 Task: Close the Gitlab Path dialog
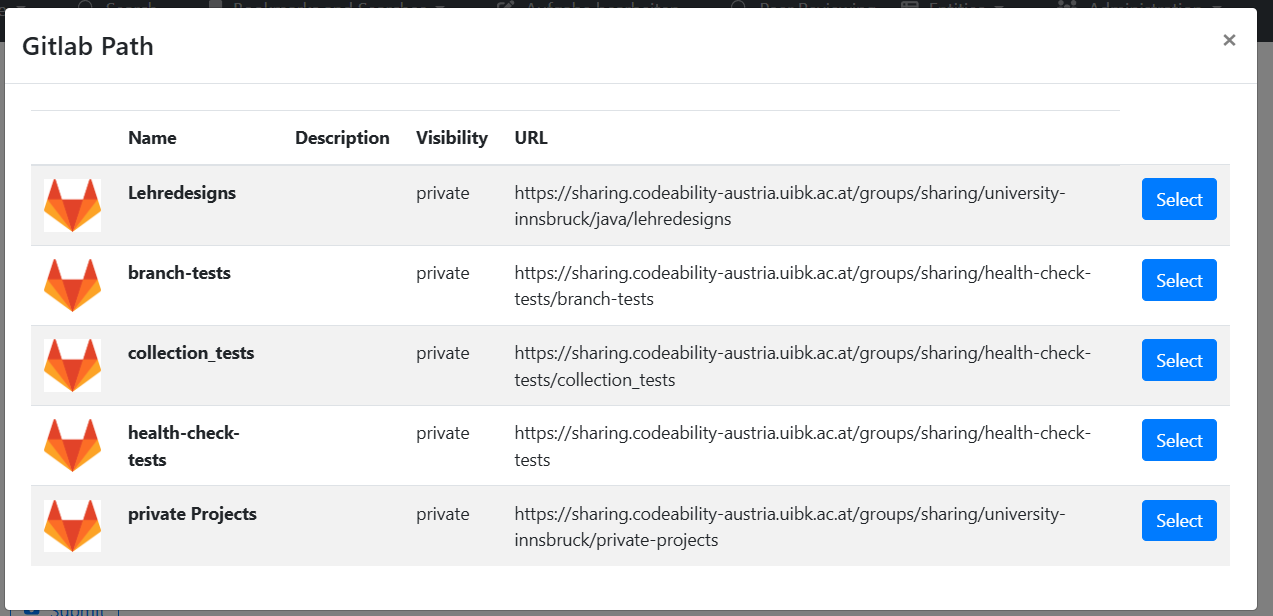pyautogui.click(x=1229, y=40)
